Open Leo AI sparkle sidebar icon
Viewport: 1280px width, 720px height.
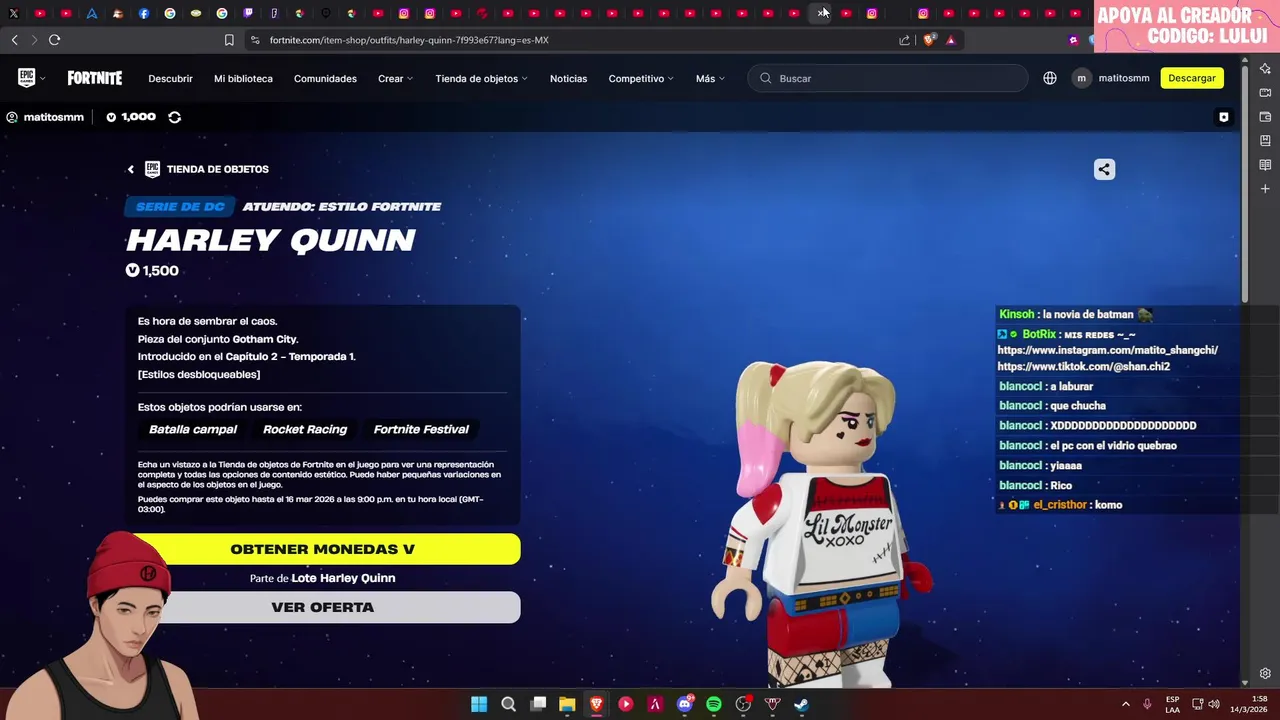[1265, 68]
